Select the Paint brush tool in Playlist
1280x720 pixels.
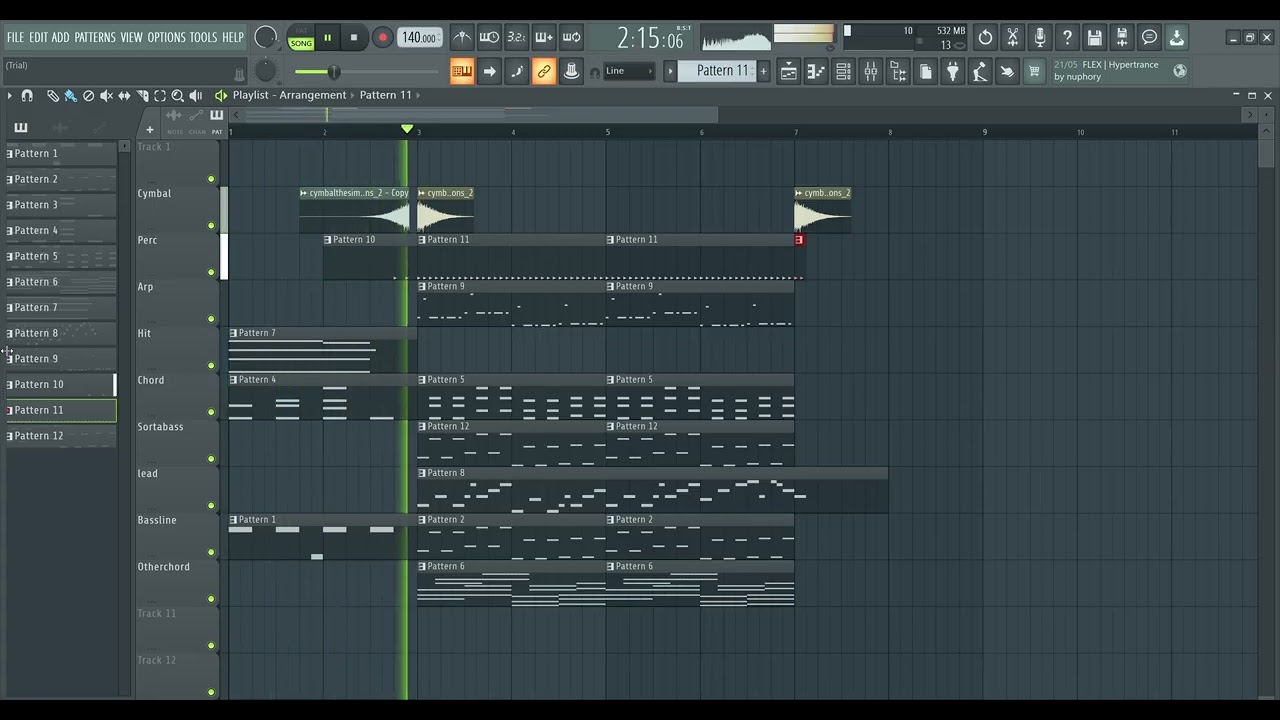70,96
